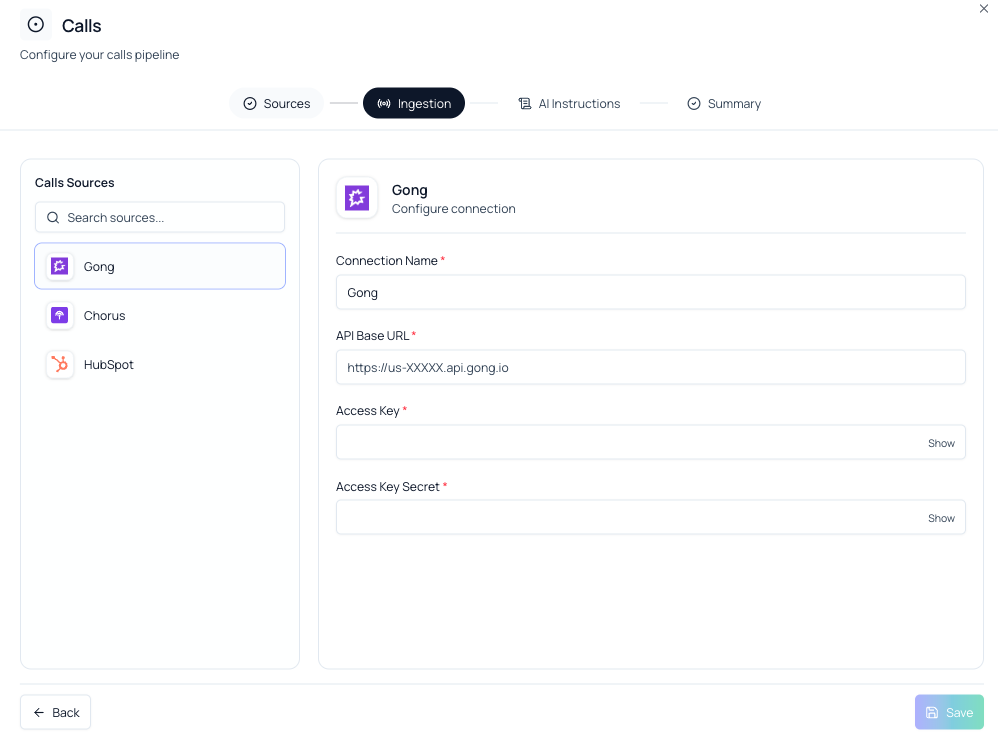Select the Ingestion step
The width and height of the screenshot is (998, 744).
(x=414, y=103)
